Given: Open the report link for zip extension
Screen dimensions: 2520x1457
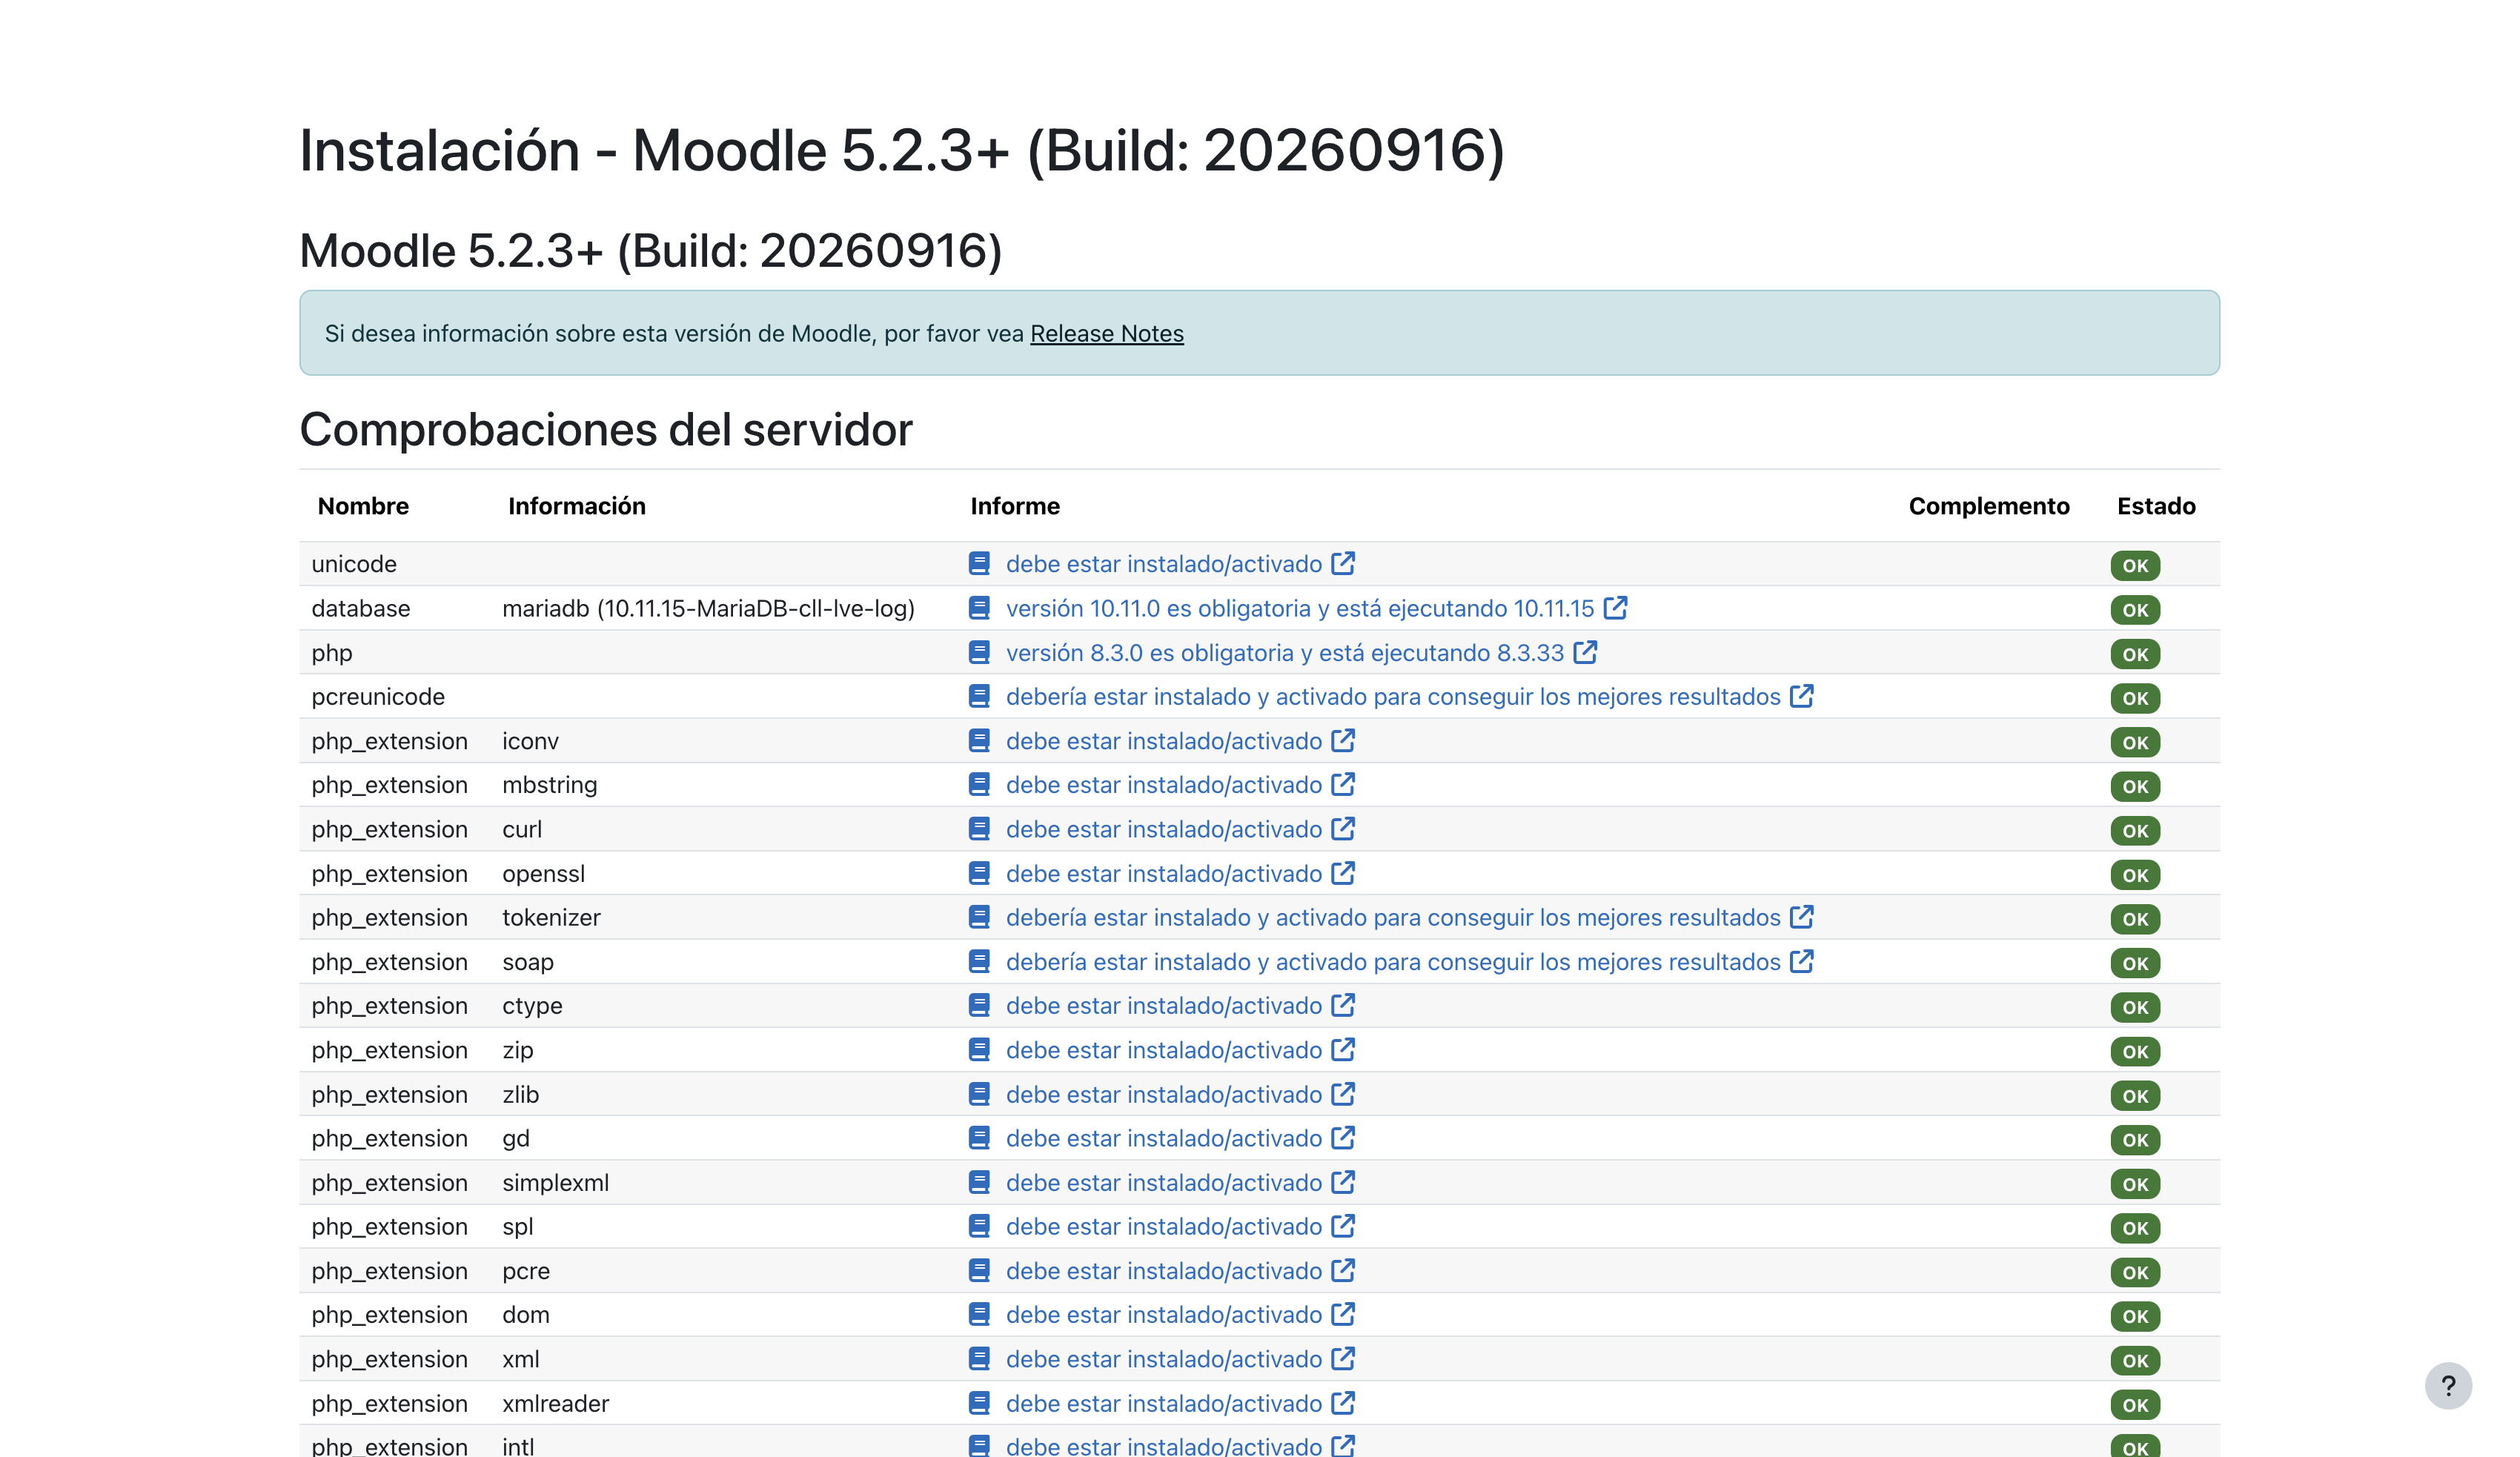Looking at the screenshot, I should click(x=1163, y=1050).
